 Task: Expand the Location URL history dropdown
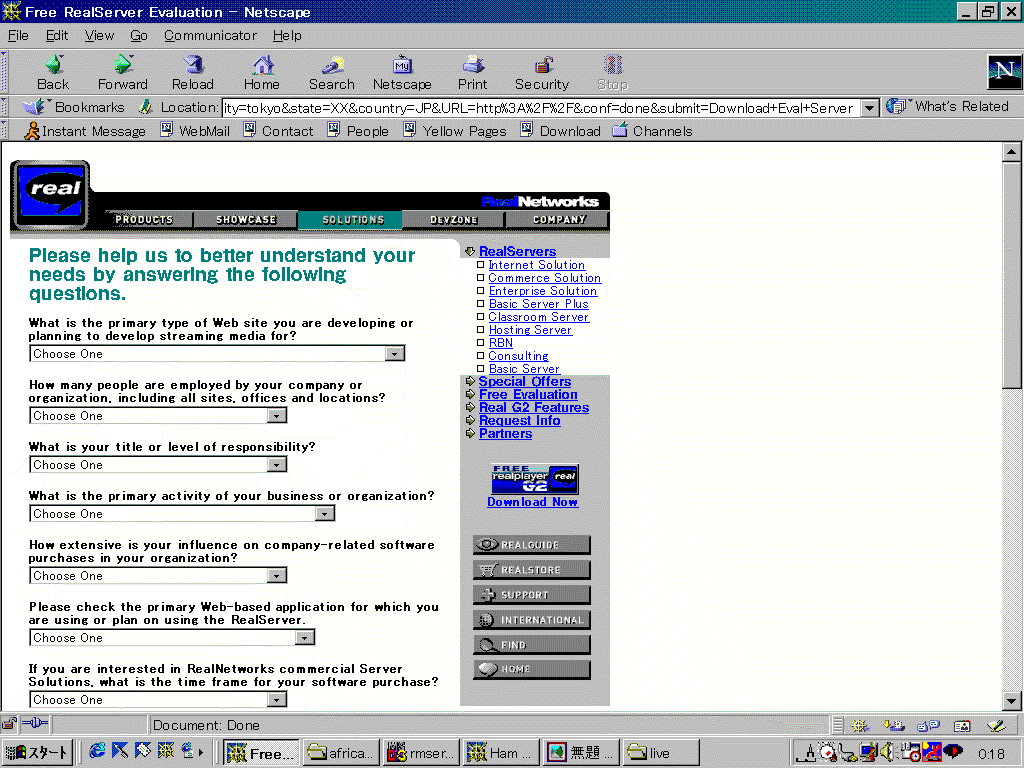[869, 108]
